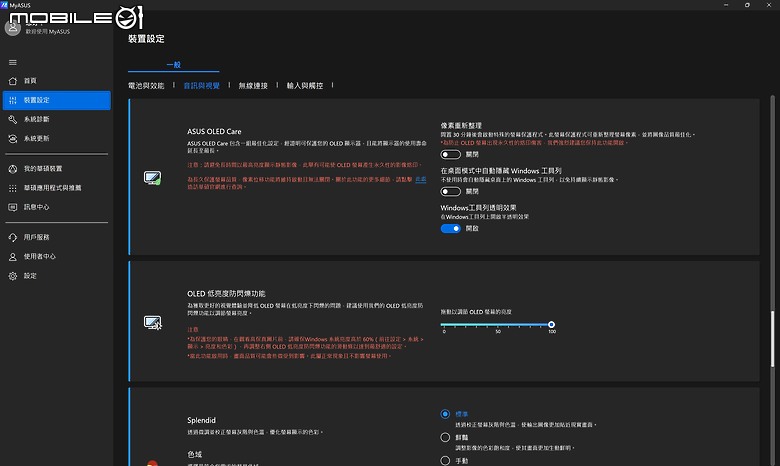Click the slider's 100 scale label

(552, 331)
